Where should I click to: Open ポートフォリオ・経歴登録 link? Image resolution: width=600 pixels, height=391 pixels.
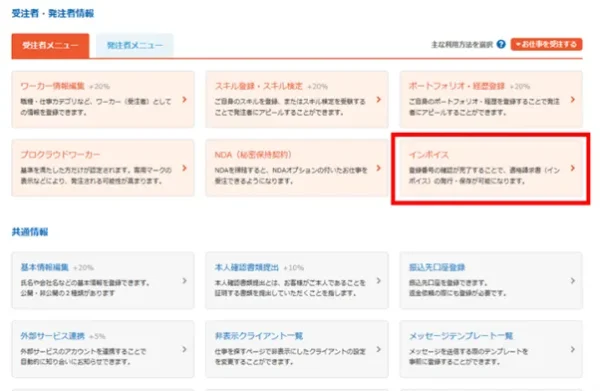click(x=457, y=86)
